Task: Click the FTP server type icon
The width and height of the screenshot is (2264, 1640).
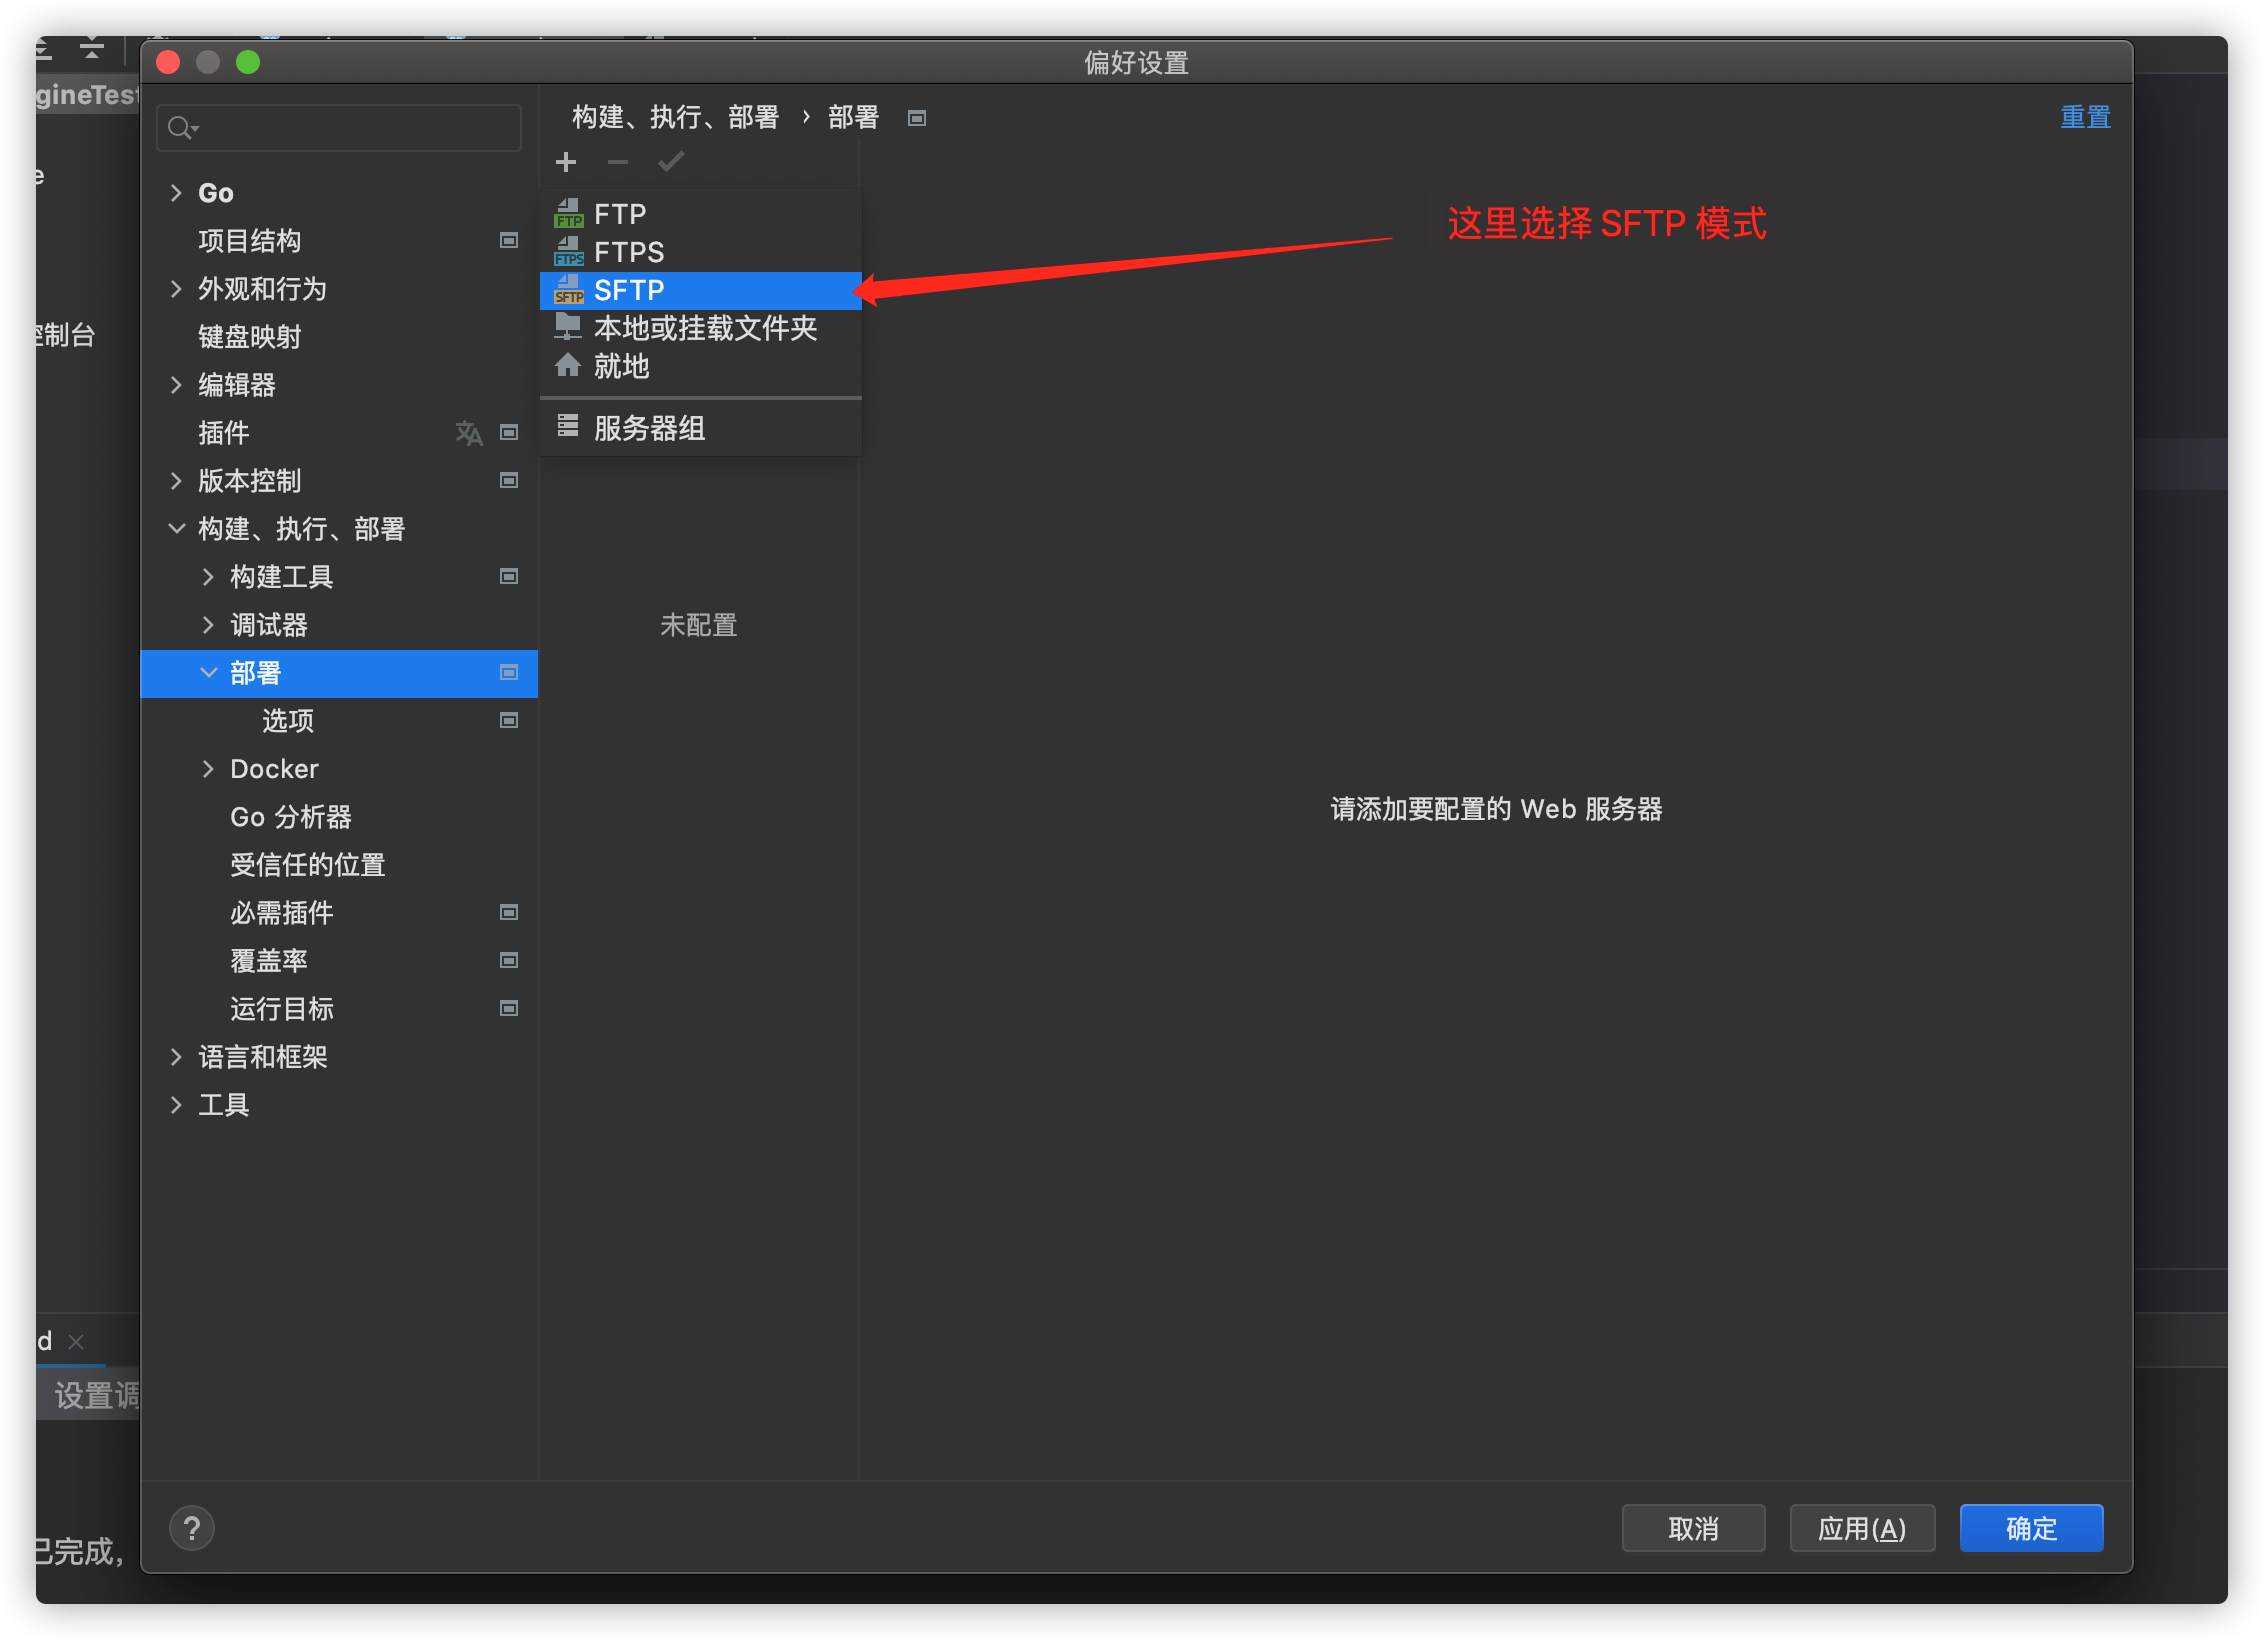Action: tap(568, 214)
